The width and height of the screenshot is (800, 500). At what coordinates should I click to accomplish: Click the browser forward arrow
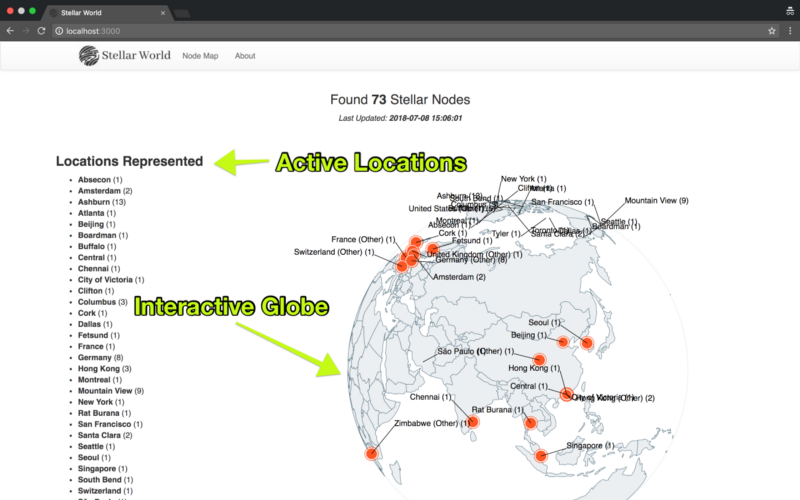point(26,31)
